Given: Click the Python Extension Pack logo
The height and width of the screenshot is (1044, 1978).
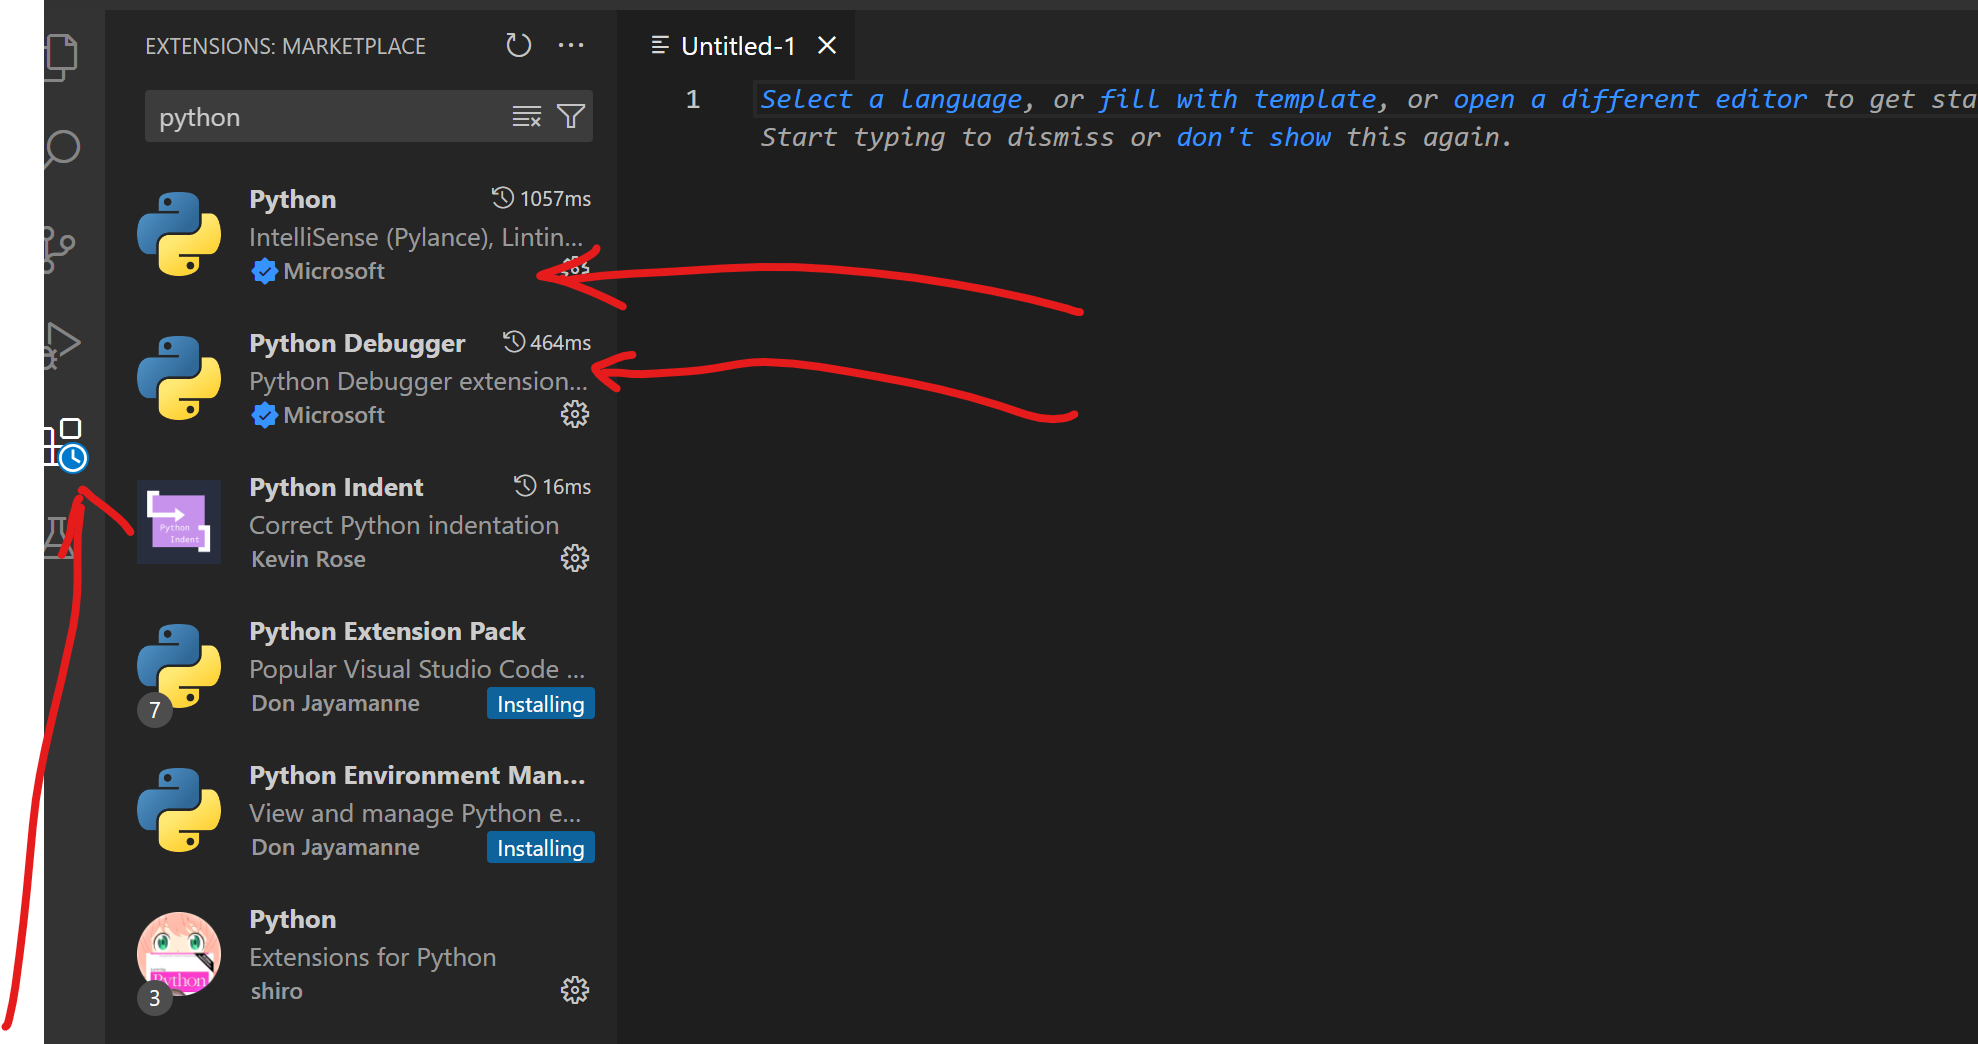Looking at the screenshot, I should (x=179, y=666).
